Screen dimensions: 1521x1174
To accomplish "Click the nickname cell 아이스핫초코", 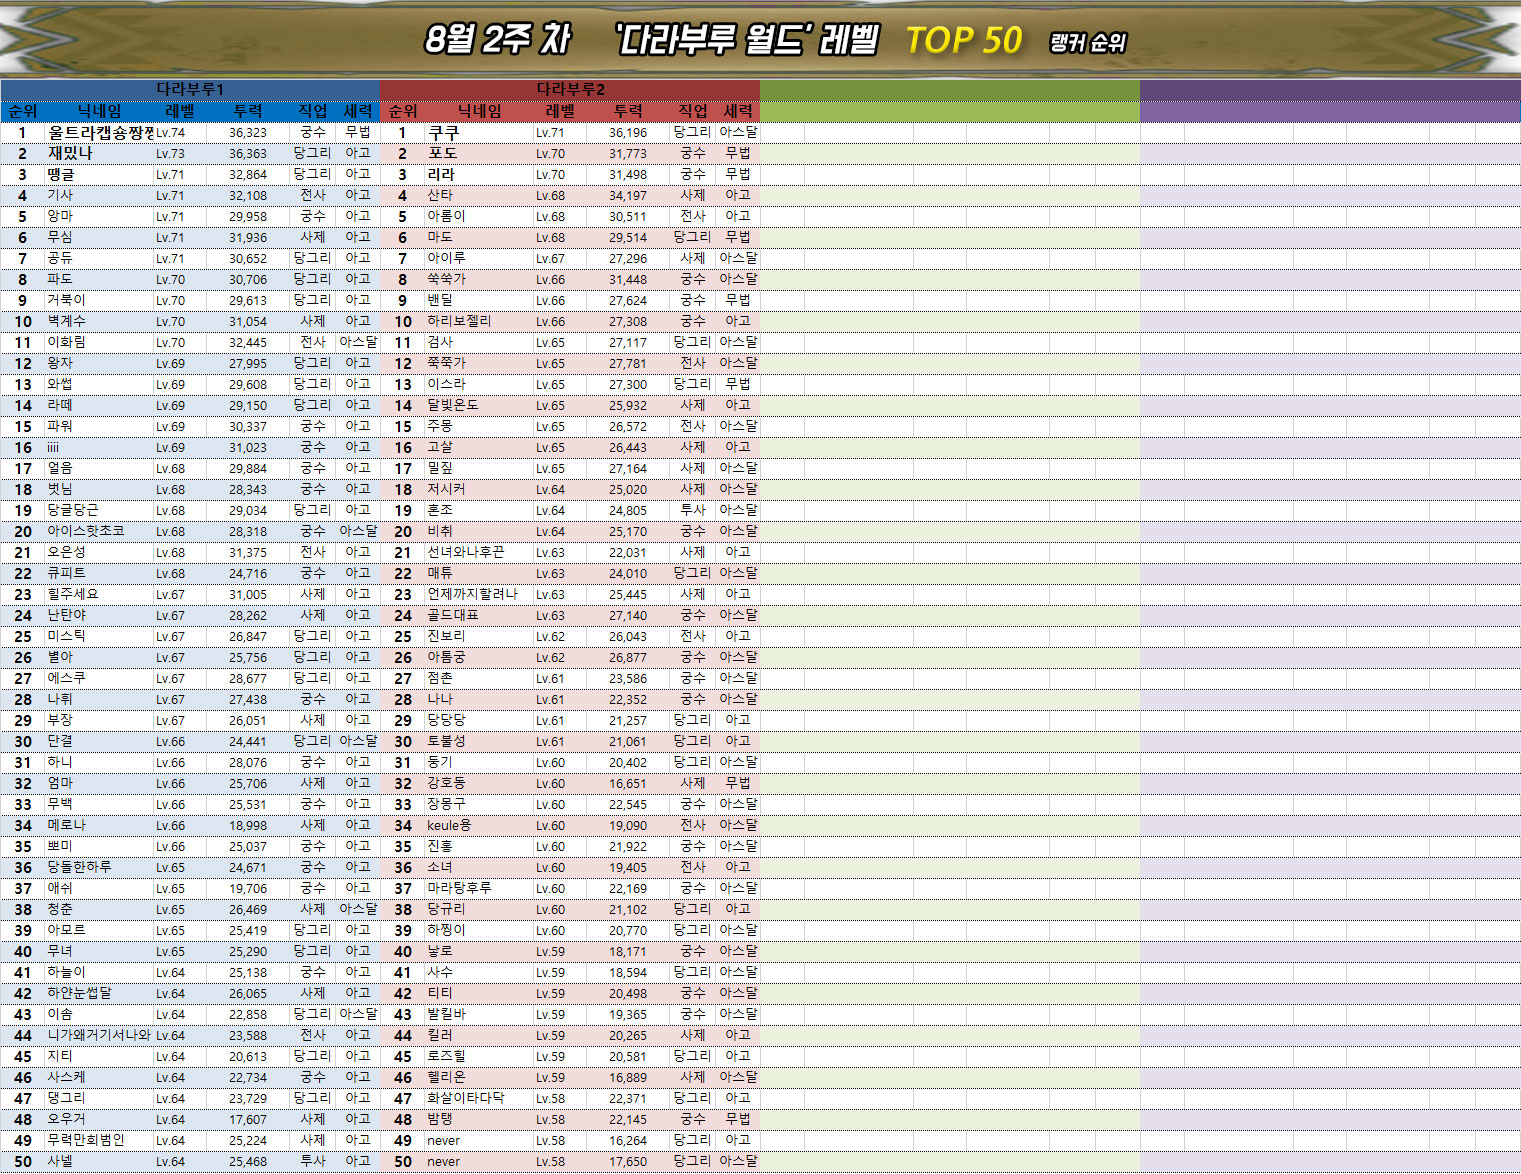I will click(x=86, y=531).
